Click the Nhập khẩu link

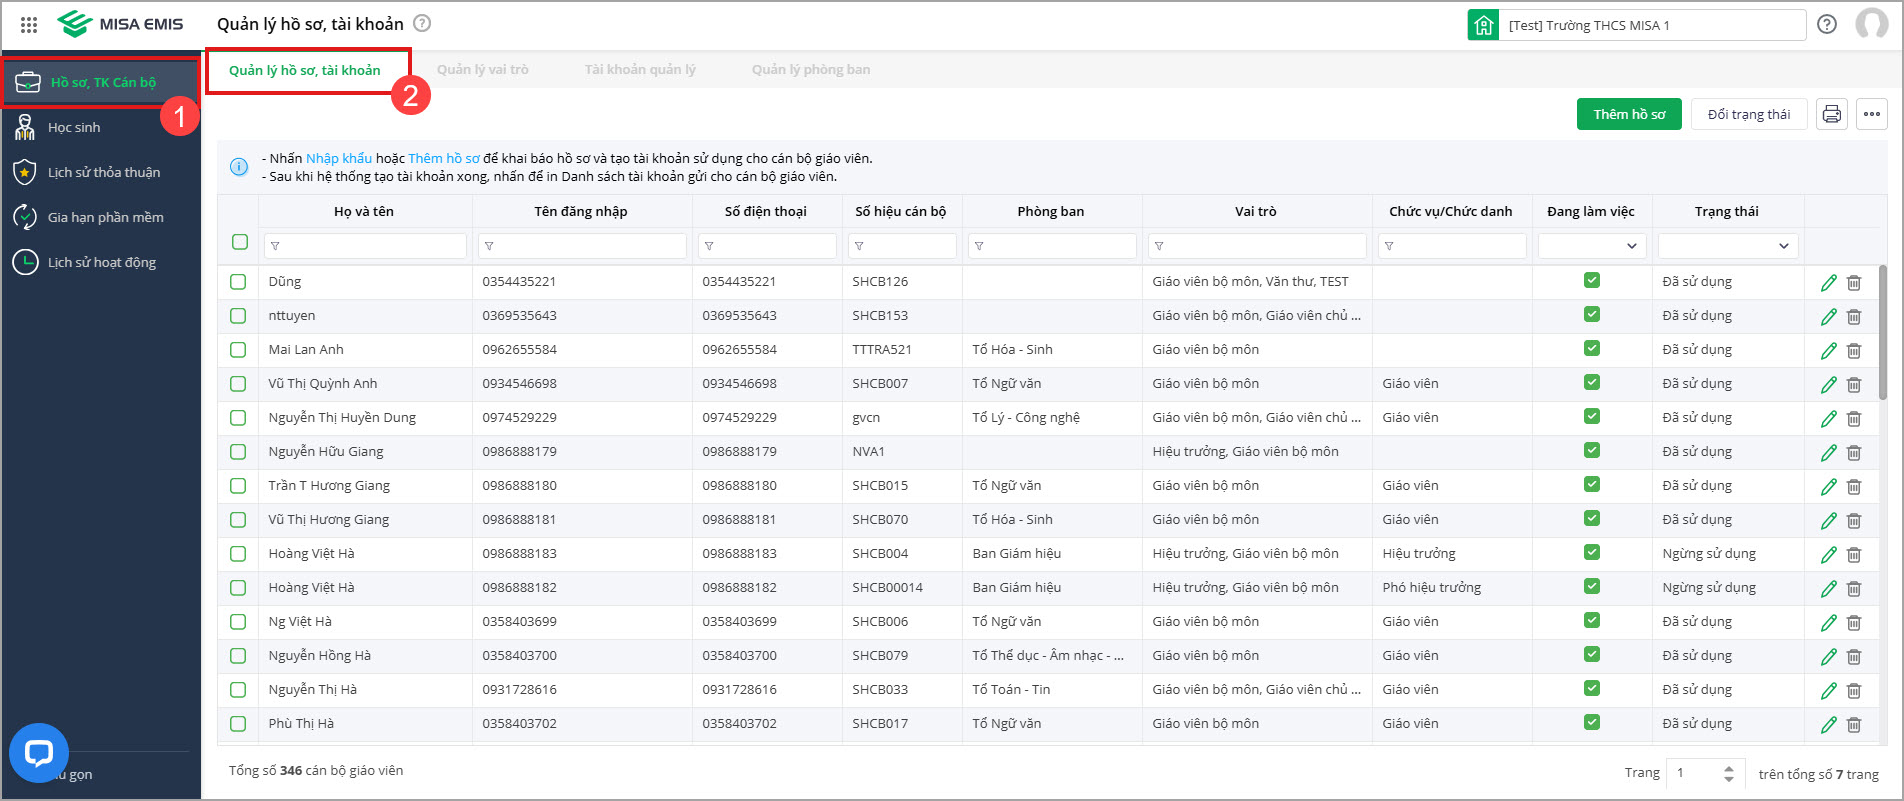click(x=338, y=158)
